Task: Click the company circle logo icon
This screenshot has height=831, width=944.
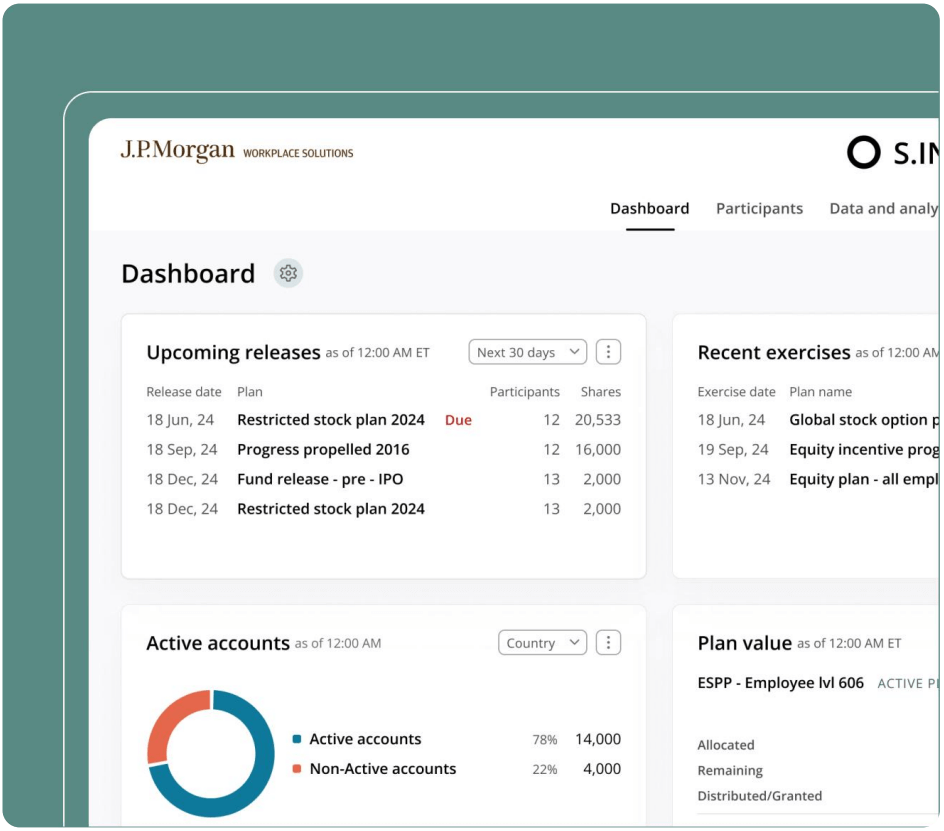Action: (x=863, y=152)
